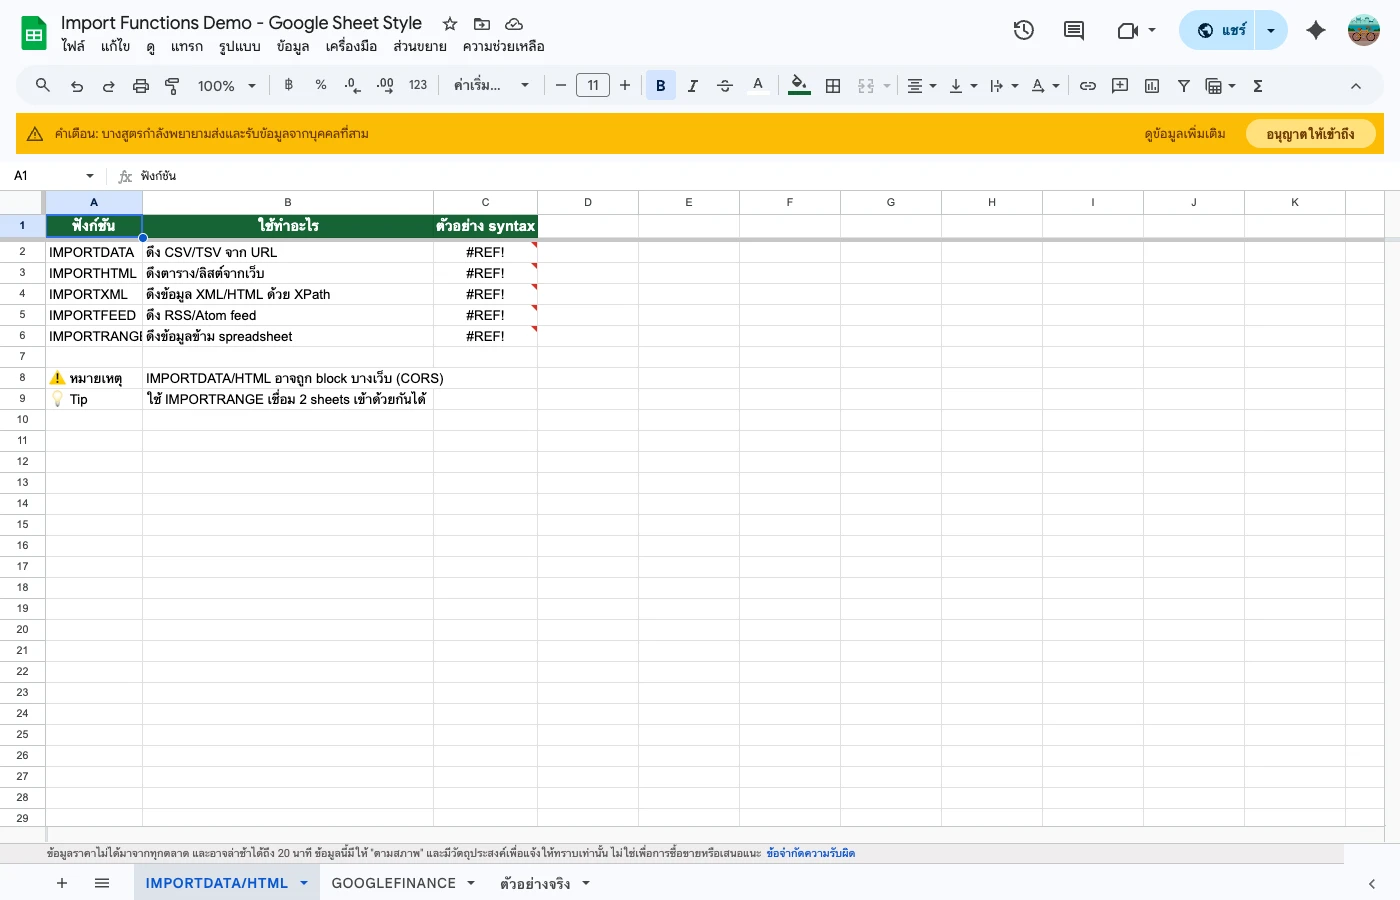This screenshot has height=900, width=1400.
Task: Open the borders menu
Action: coord(833,85)
